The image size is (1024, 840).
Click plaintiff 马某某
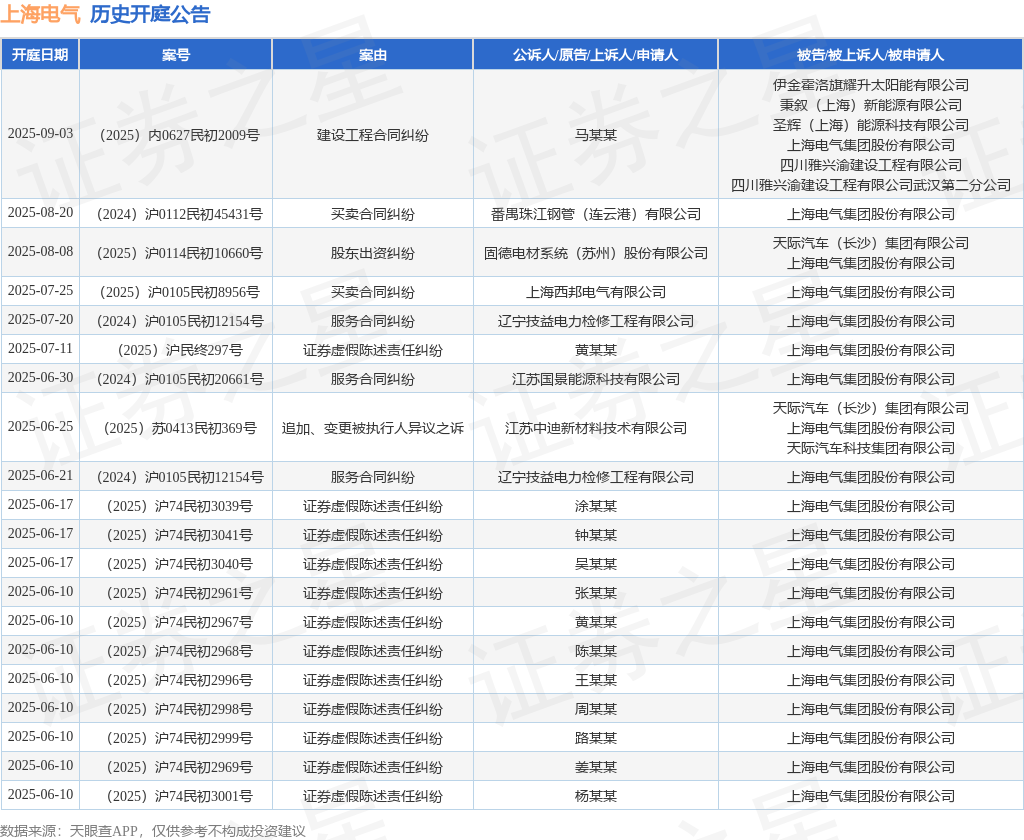595,135
